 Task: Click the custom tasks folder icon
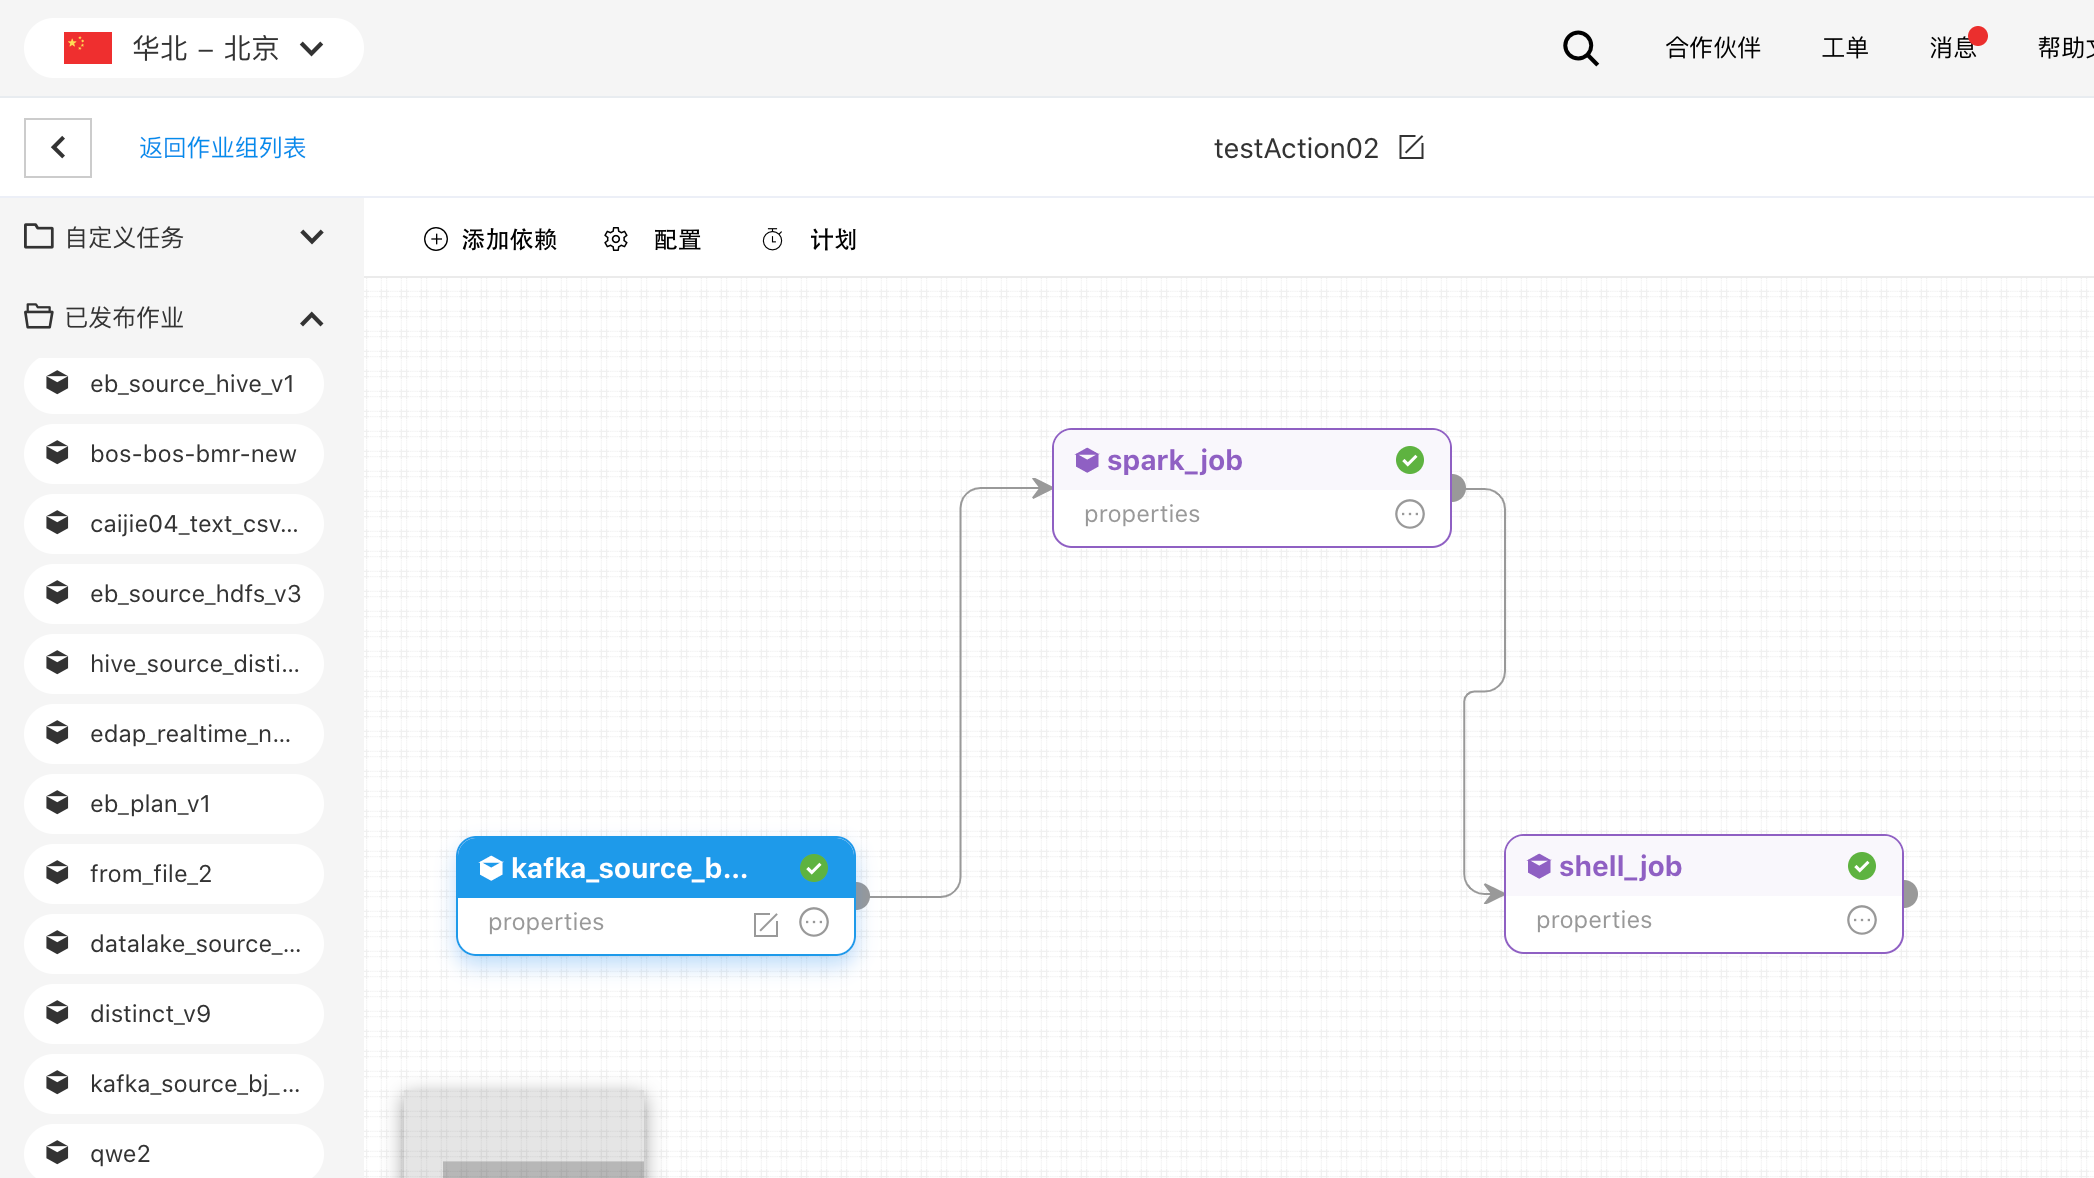[x=39, y=236]
